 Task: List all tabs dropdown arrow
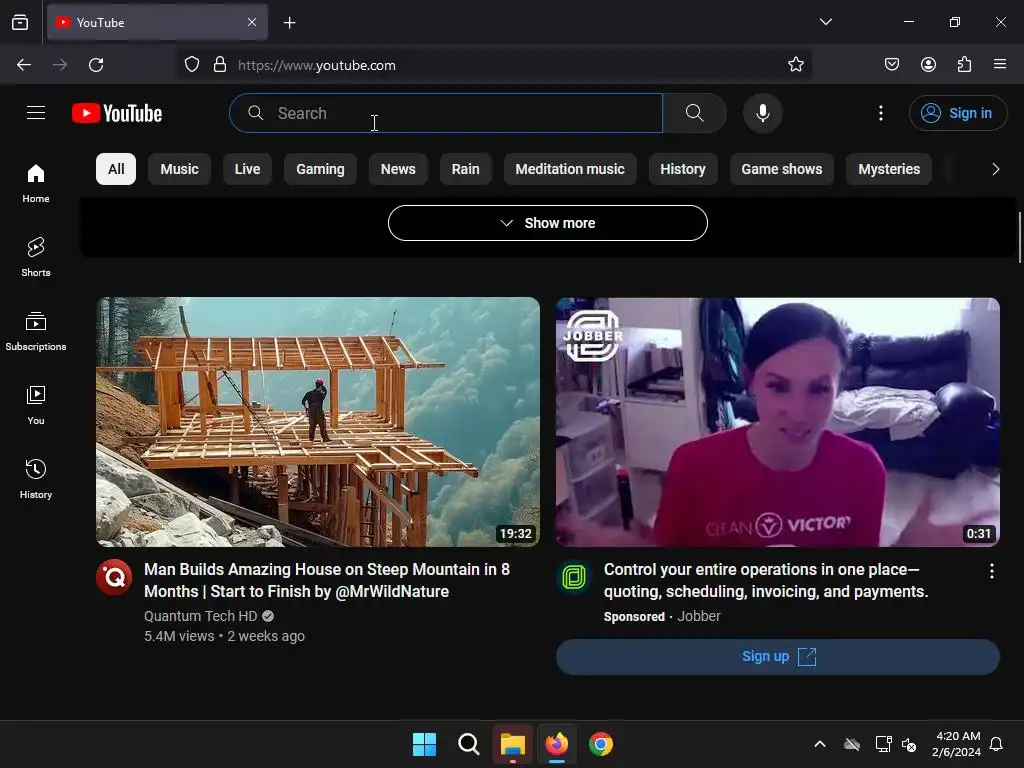coord(825,22)
